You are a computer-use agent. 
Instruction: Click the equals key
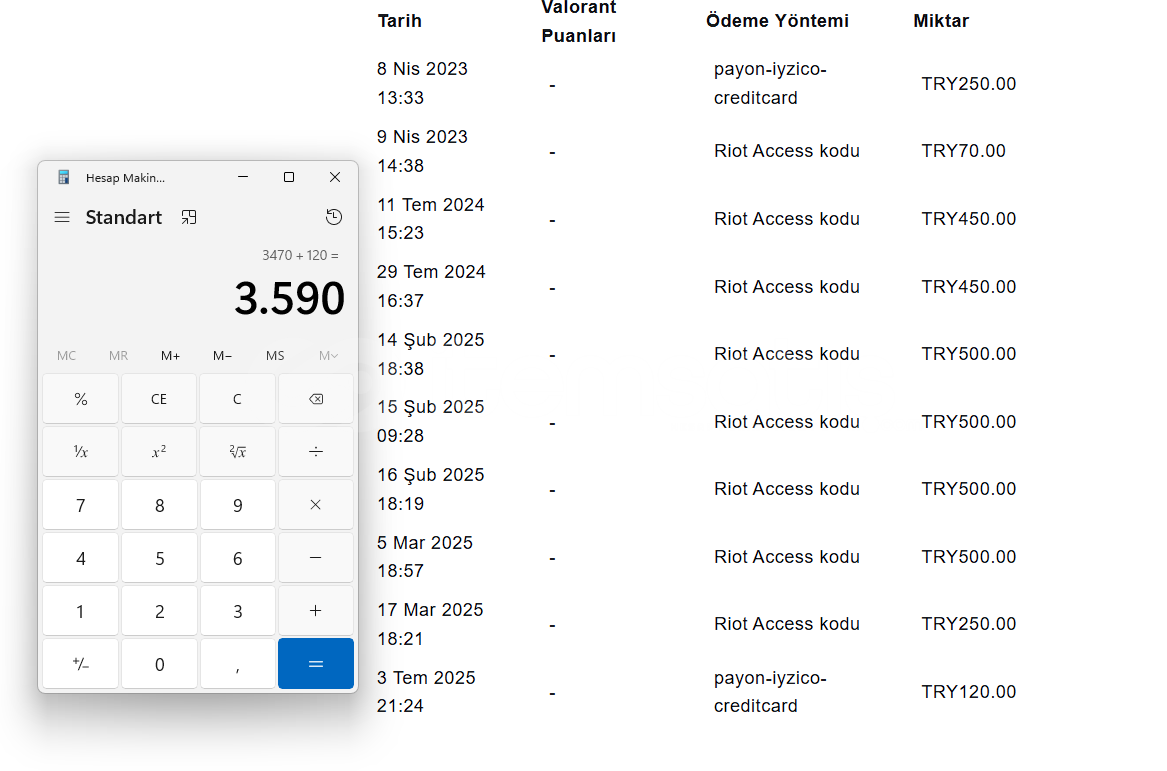tap(316, 664)
